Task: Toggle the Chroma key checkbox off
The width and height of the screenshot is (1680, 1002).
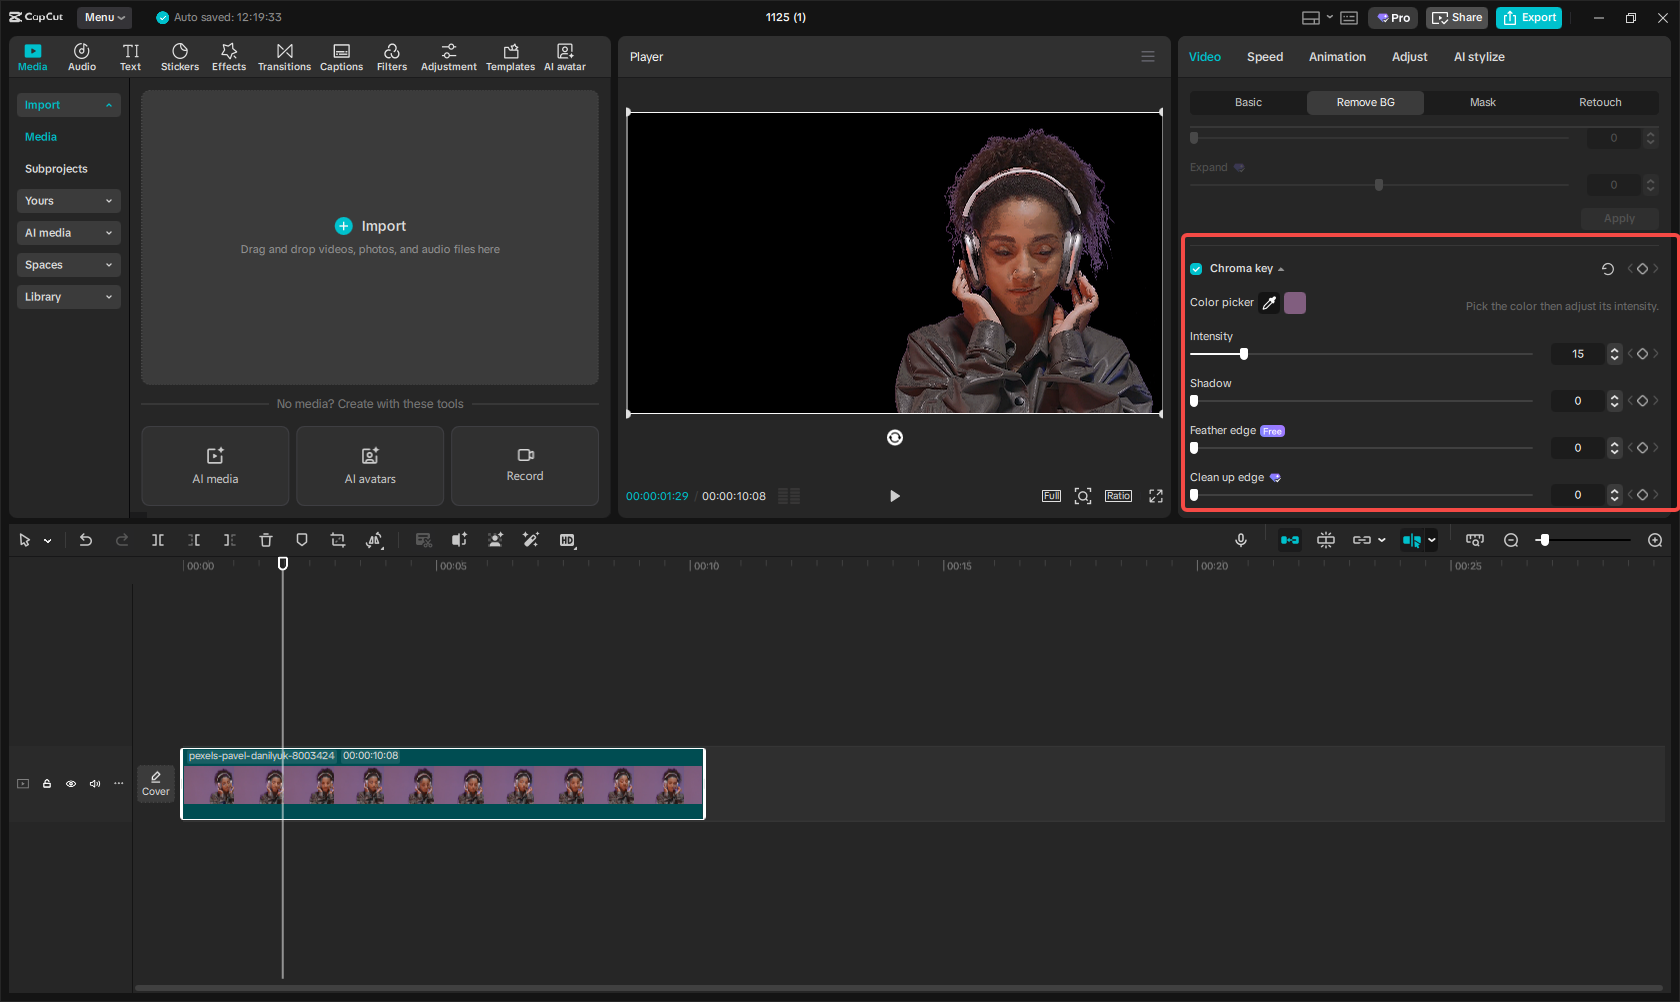Action: pyautogui.click(x=1195, y=268)
